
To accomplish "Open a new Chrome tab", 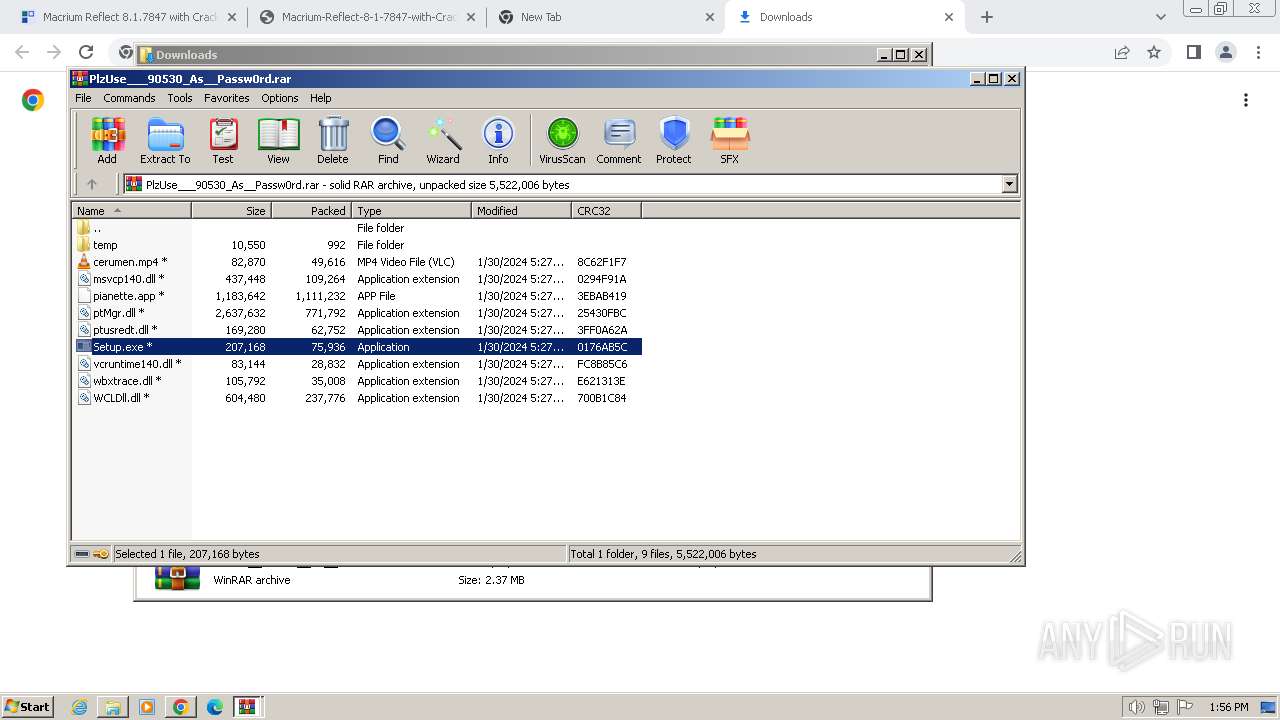I will pos(987,17).
